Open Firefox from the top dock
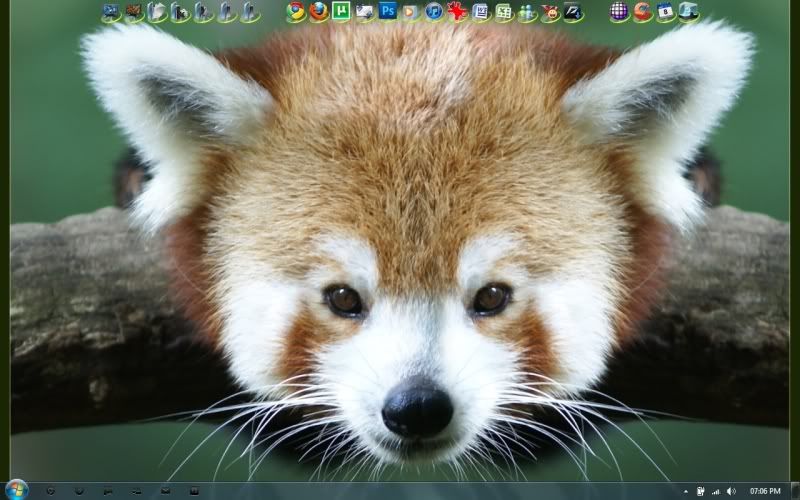The image size is (800, 500). pos(319,12)
